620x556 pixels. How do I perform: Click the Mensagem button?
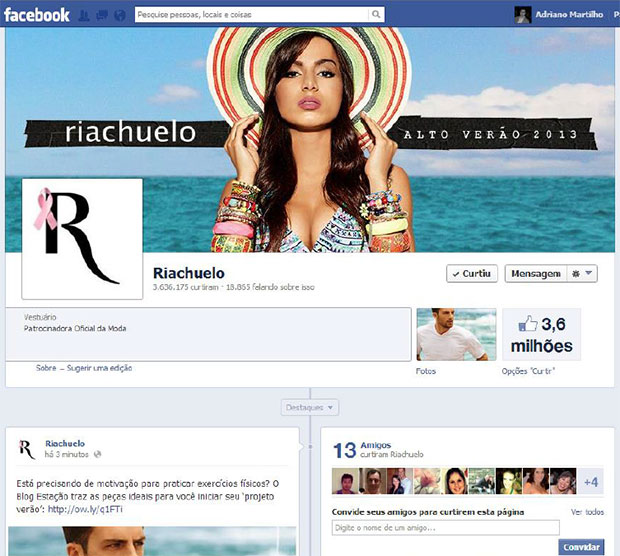tap(536, 274)
